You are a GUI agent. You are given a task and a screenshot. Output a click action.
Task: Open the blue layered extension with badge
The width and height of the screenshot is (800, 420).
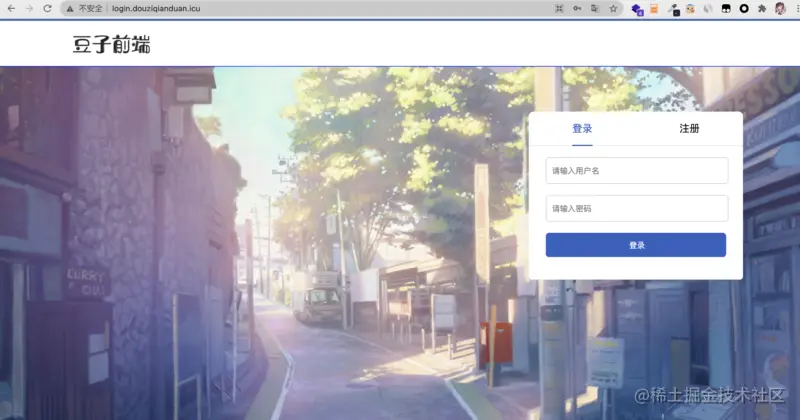[x=637, y=9]
